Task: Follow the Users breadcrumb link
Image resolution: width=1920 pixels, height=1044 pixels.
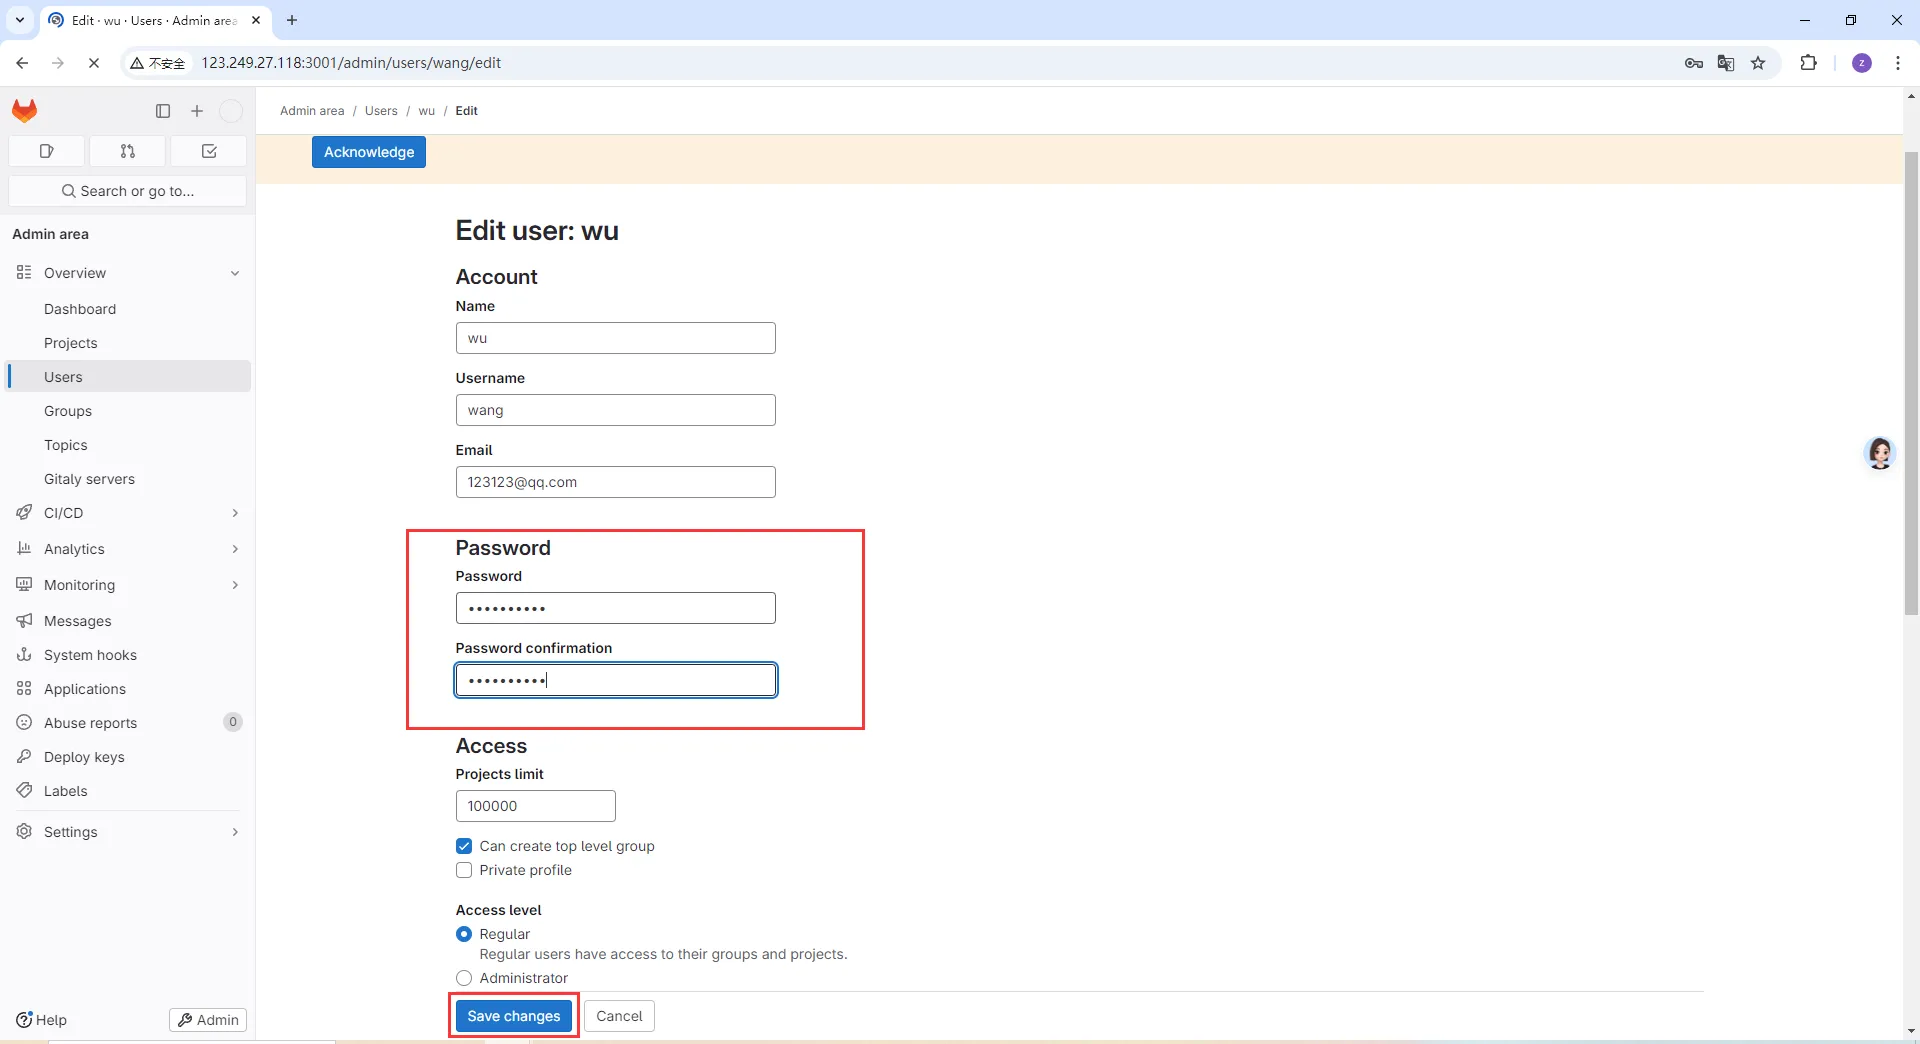Action: [x=381, y=111]
